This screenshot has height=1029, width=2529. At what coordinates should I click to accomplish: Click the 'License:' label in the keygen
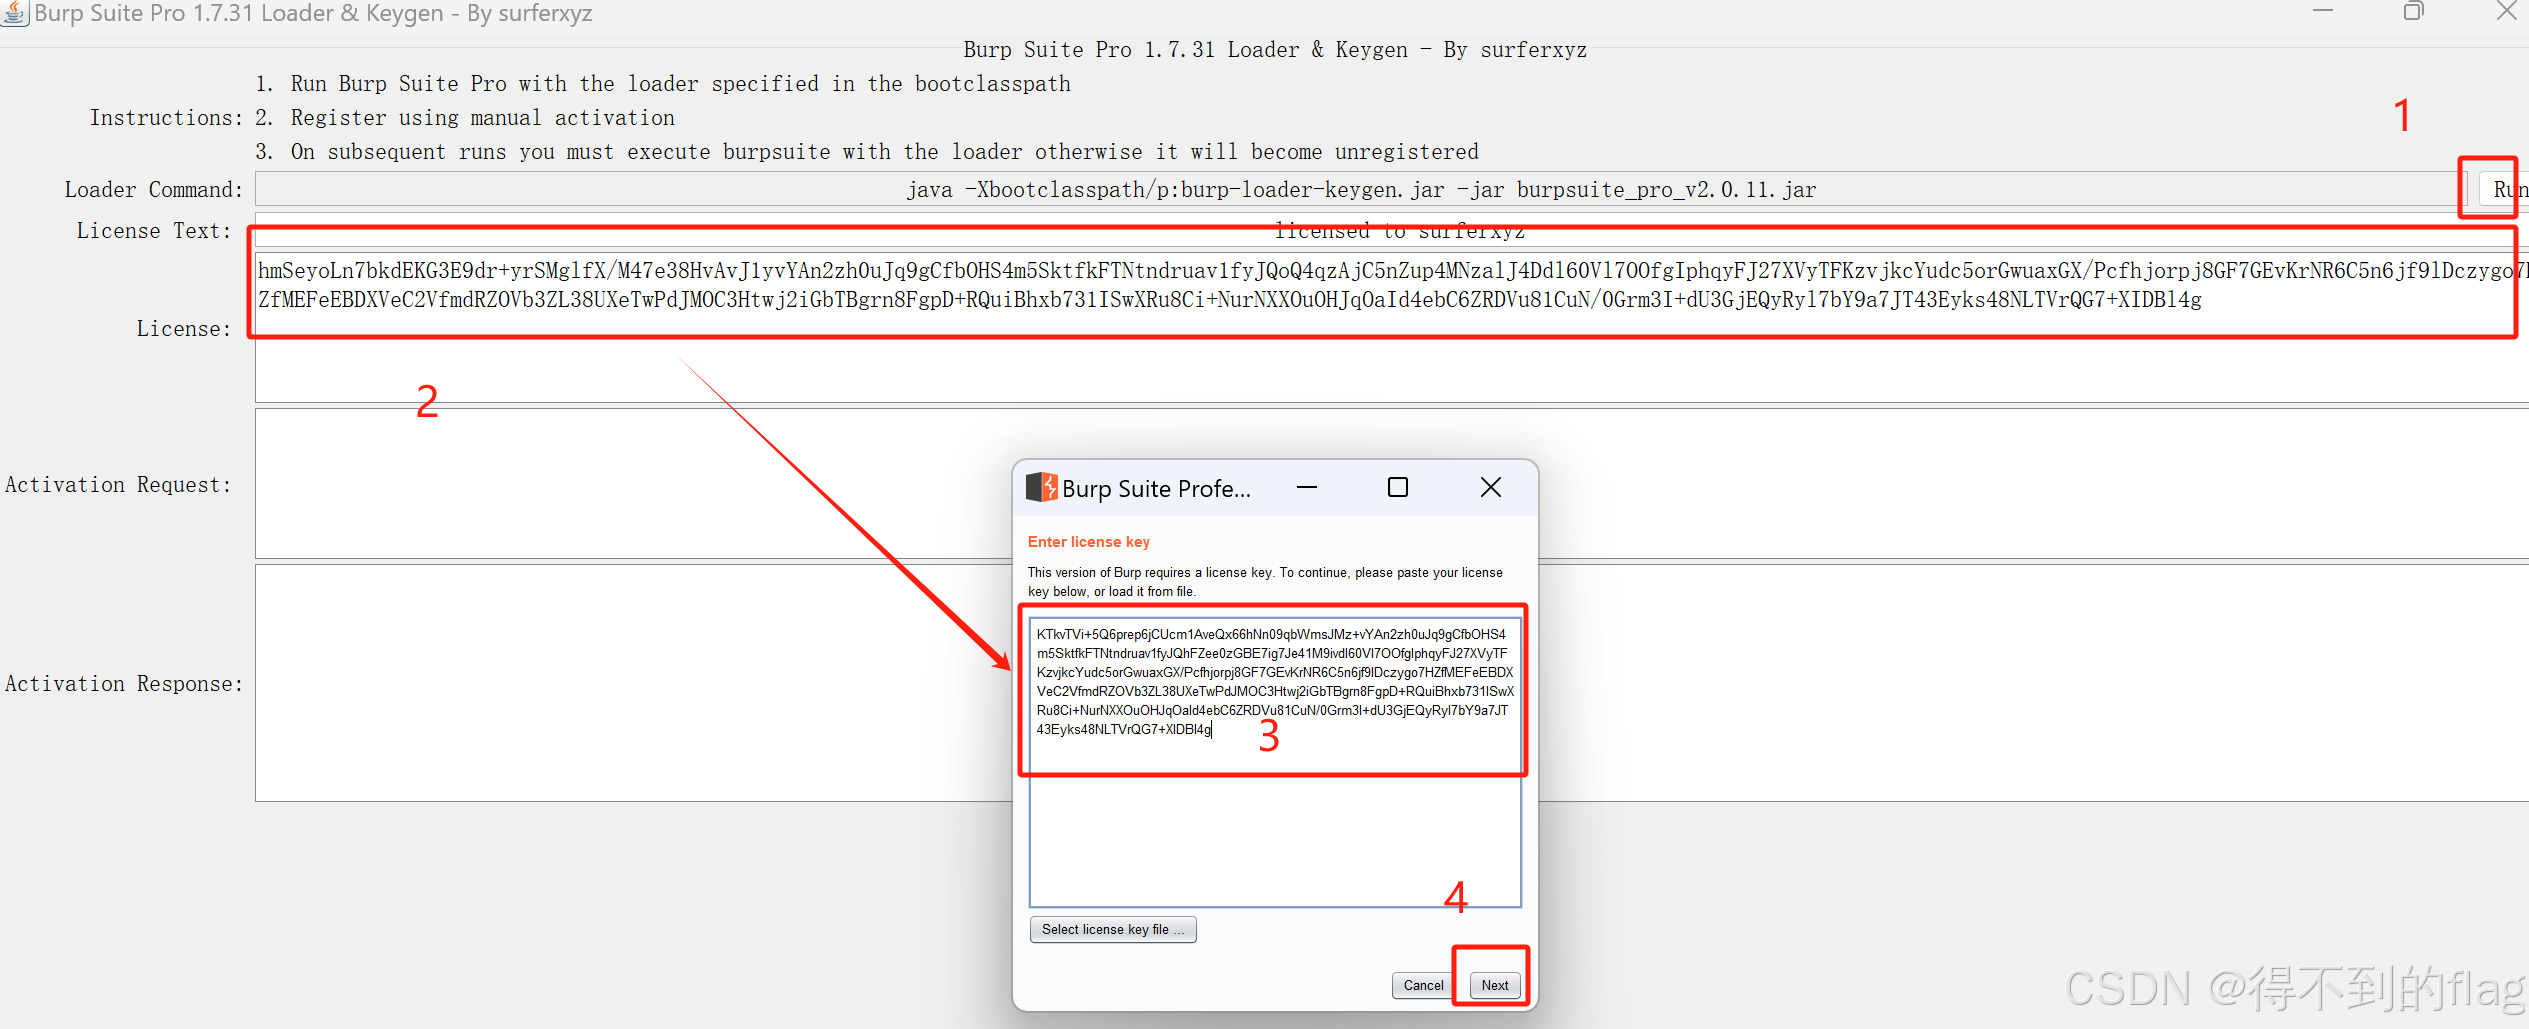(x=184, y=329)
